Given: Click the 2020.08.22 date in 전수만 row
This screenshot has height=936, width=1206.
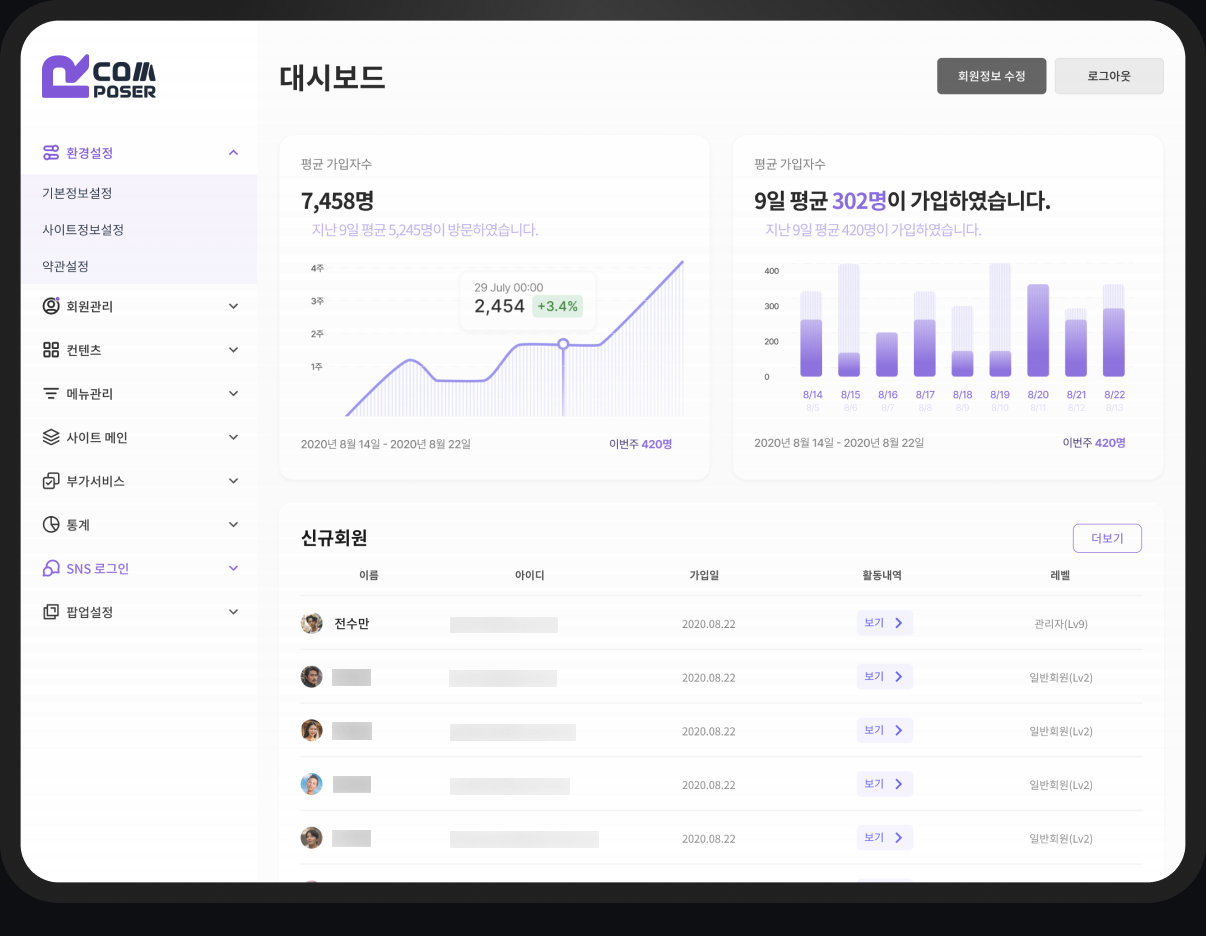Looking at the screenshot, I should 708,624.
